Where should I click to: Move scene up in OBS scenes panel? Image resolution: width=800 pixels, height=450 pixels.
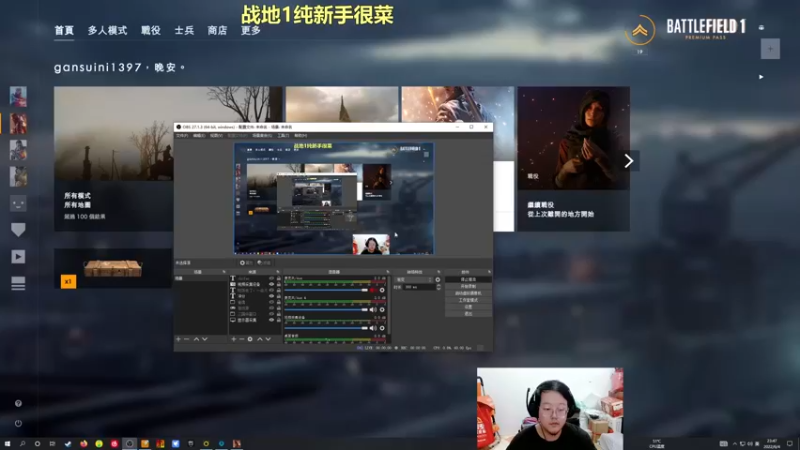[x=196, y=339]
